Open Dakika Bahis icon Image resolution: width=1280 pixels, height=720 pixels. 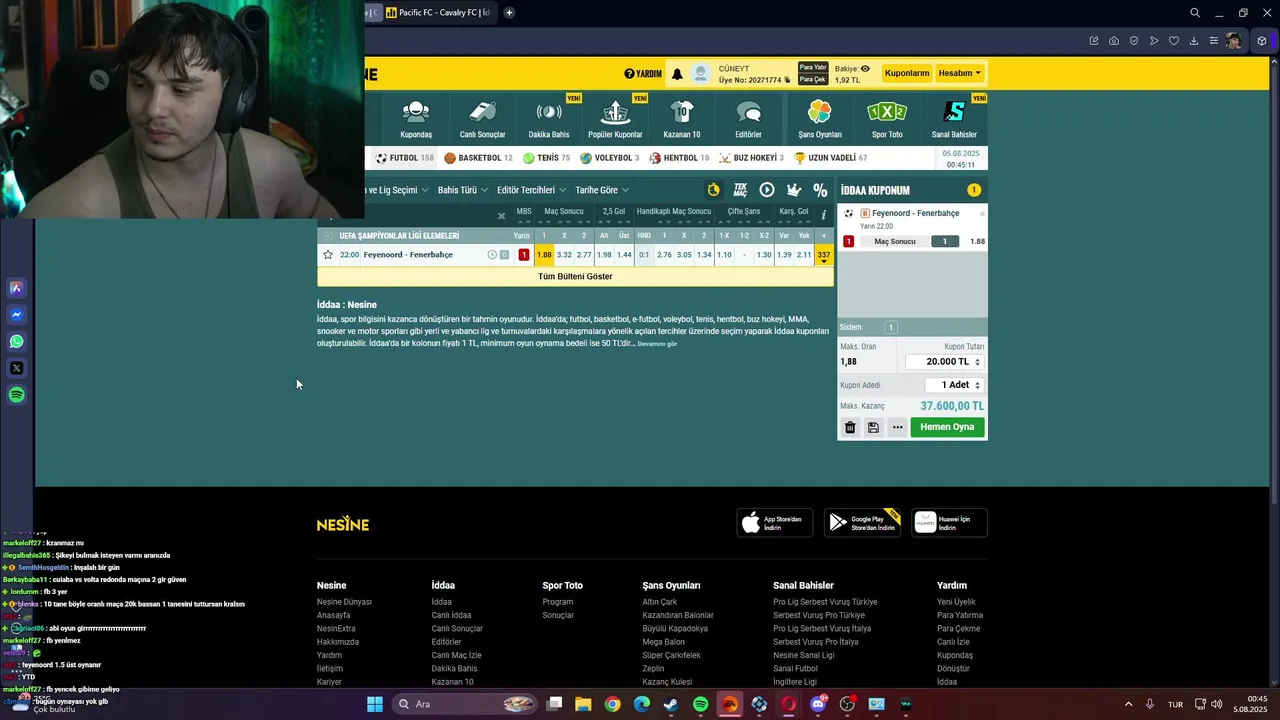click(549, 111)
